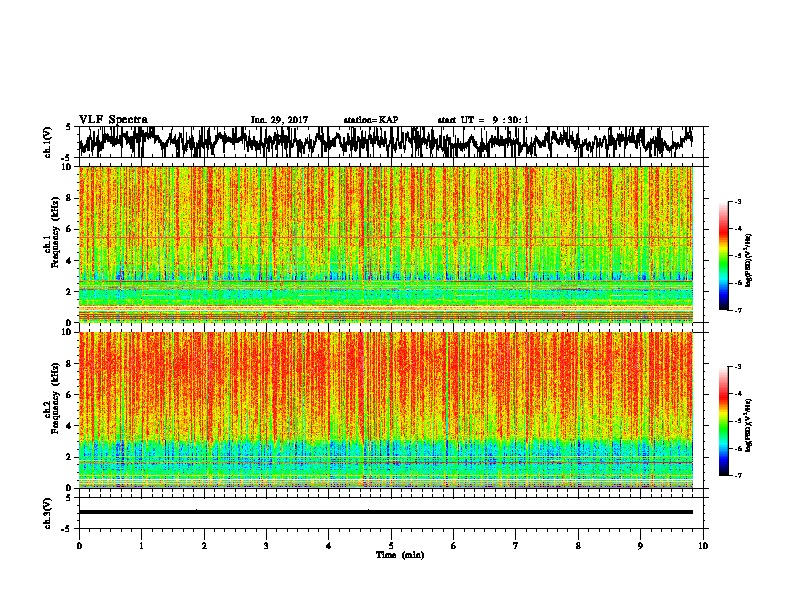Screen dimensions: 792x612
Task: Click the time axis tick label "3"
Action: (x=266, y=546)
